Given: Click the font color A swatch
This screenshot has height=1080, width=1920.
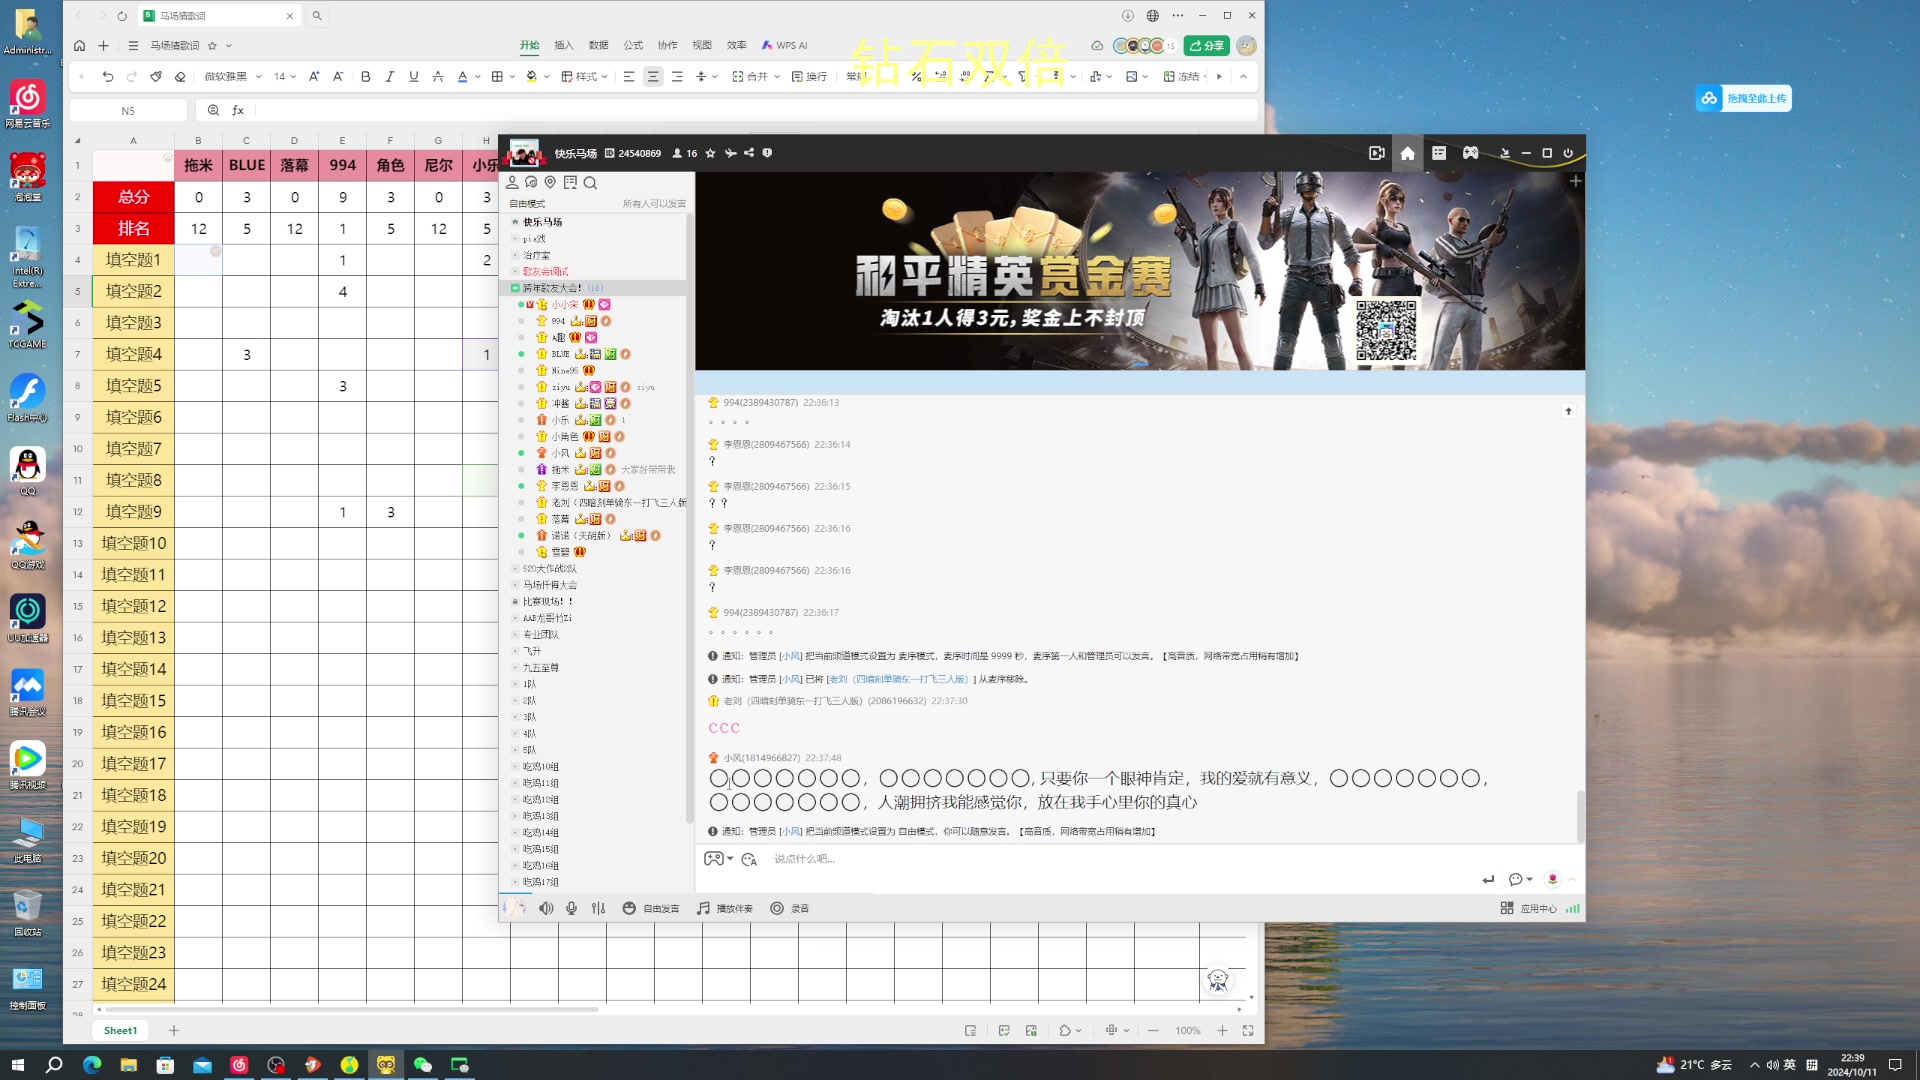Looking at the screenshot, I should pos(462,77).
